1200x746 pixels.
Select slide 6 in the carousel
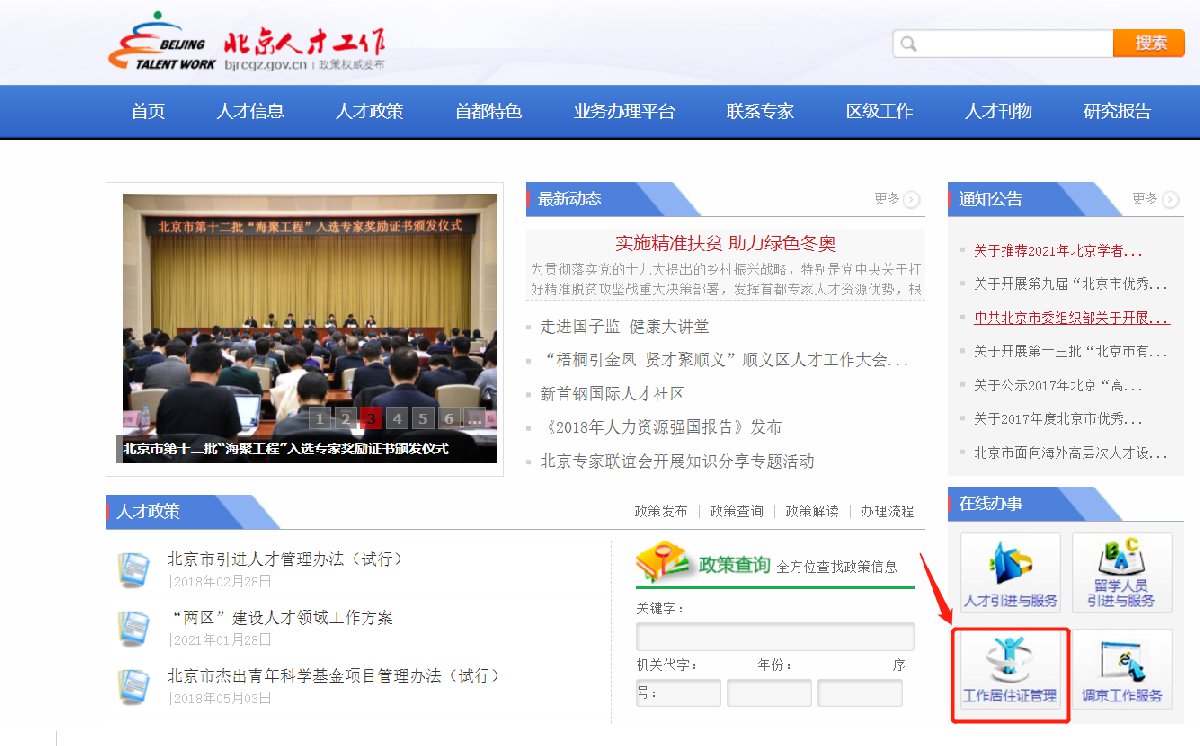coord(449,419)
